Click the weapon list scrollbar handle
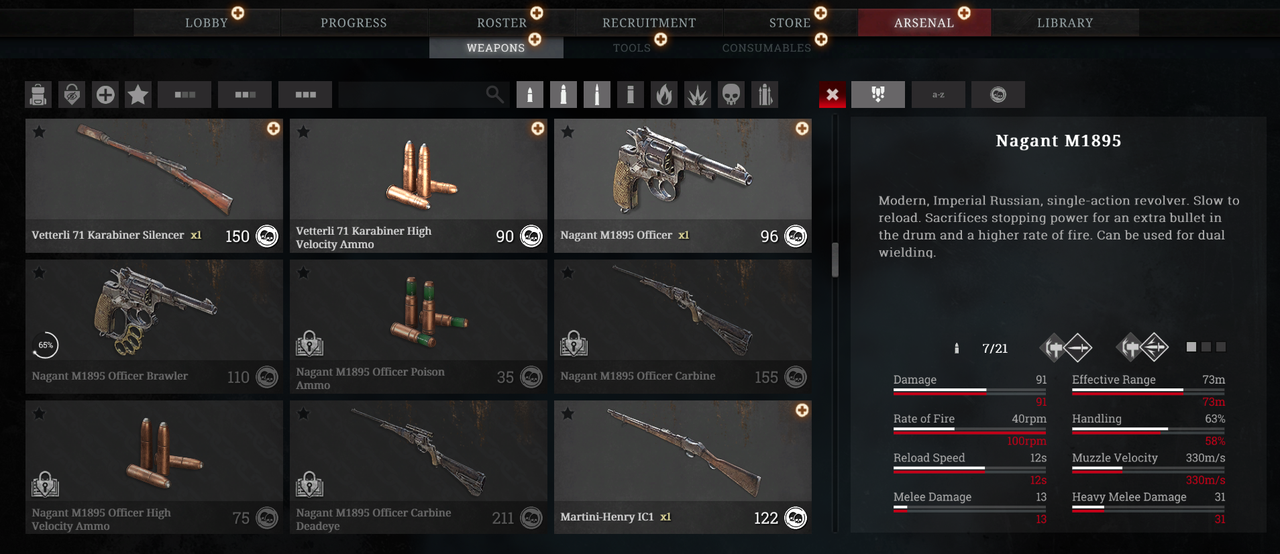 [x=835, y=259]
